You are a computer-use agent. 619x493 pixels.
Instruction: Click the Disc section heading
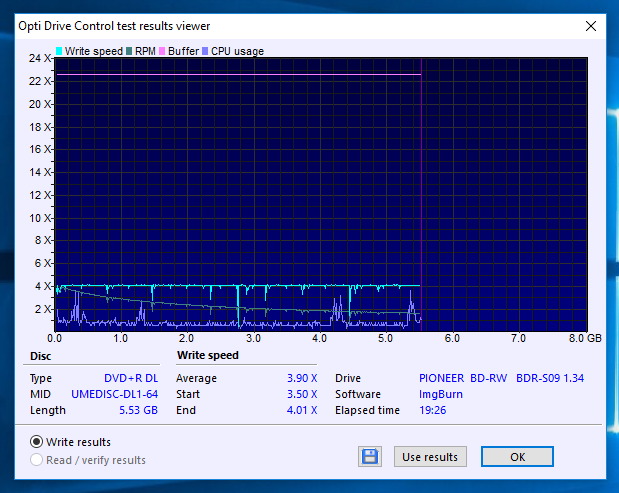tap(41, 356)
